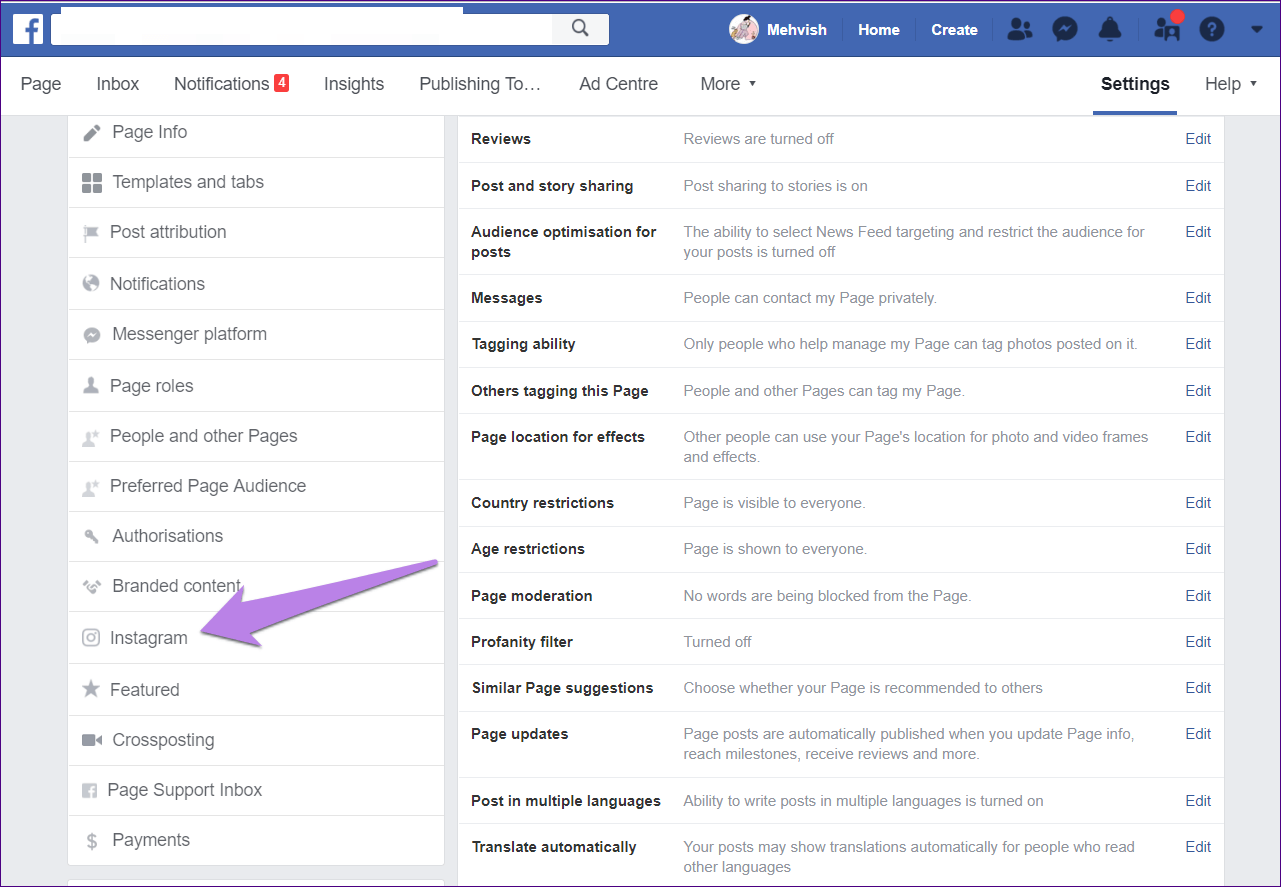1281x887 pixels.
Task: Select the Settings tab
Action: point(1135,84)
